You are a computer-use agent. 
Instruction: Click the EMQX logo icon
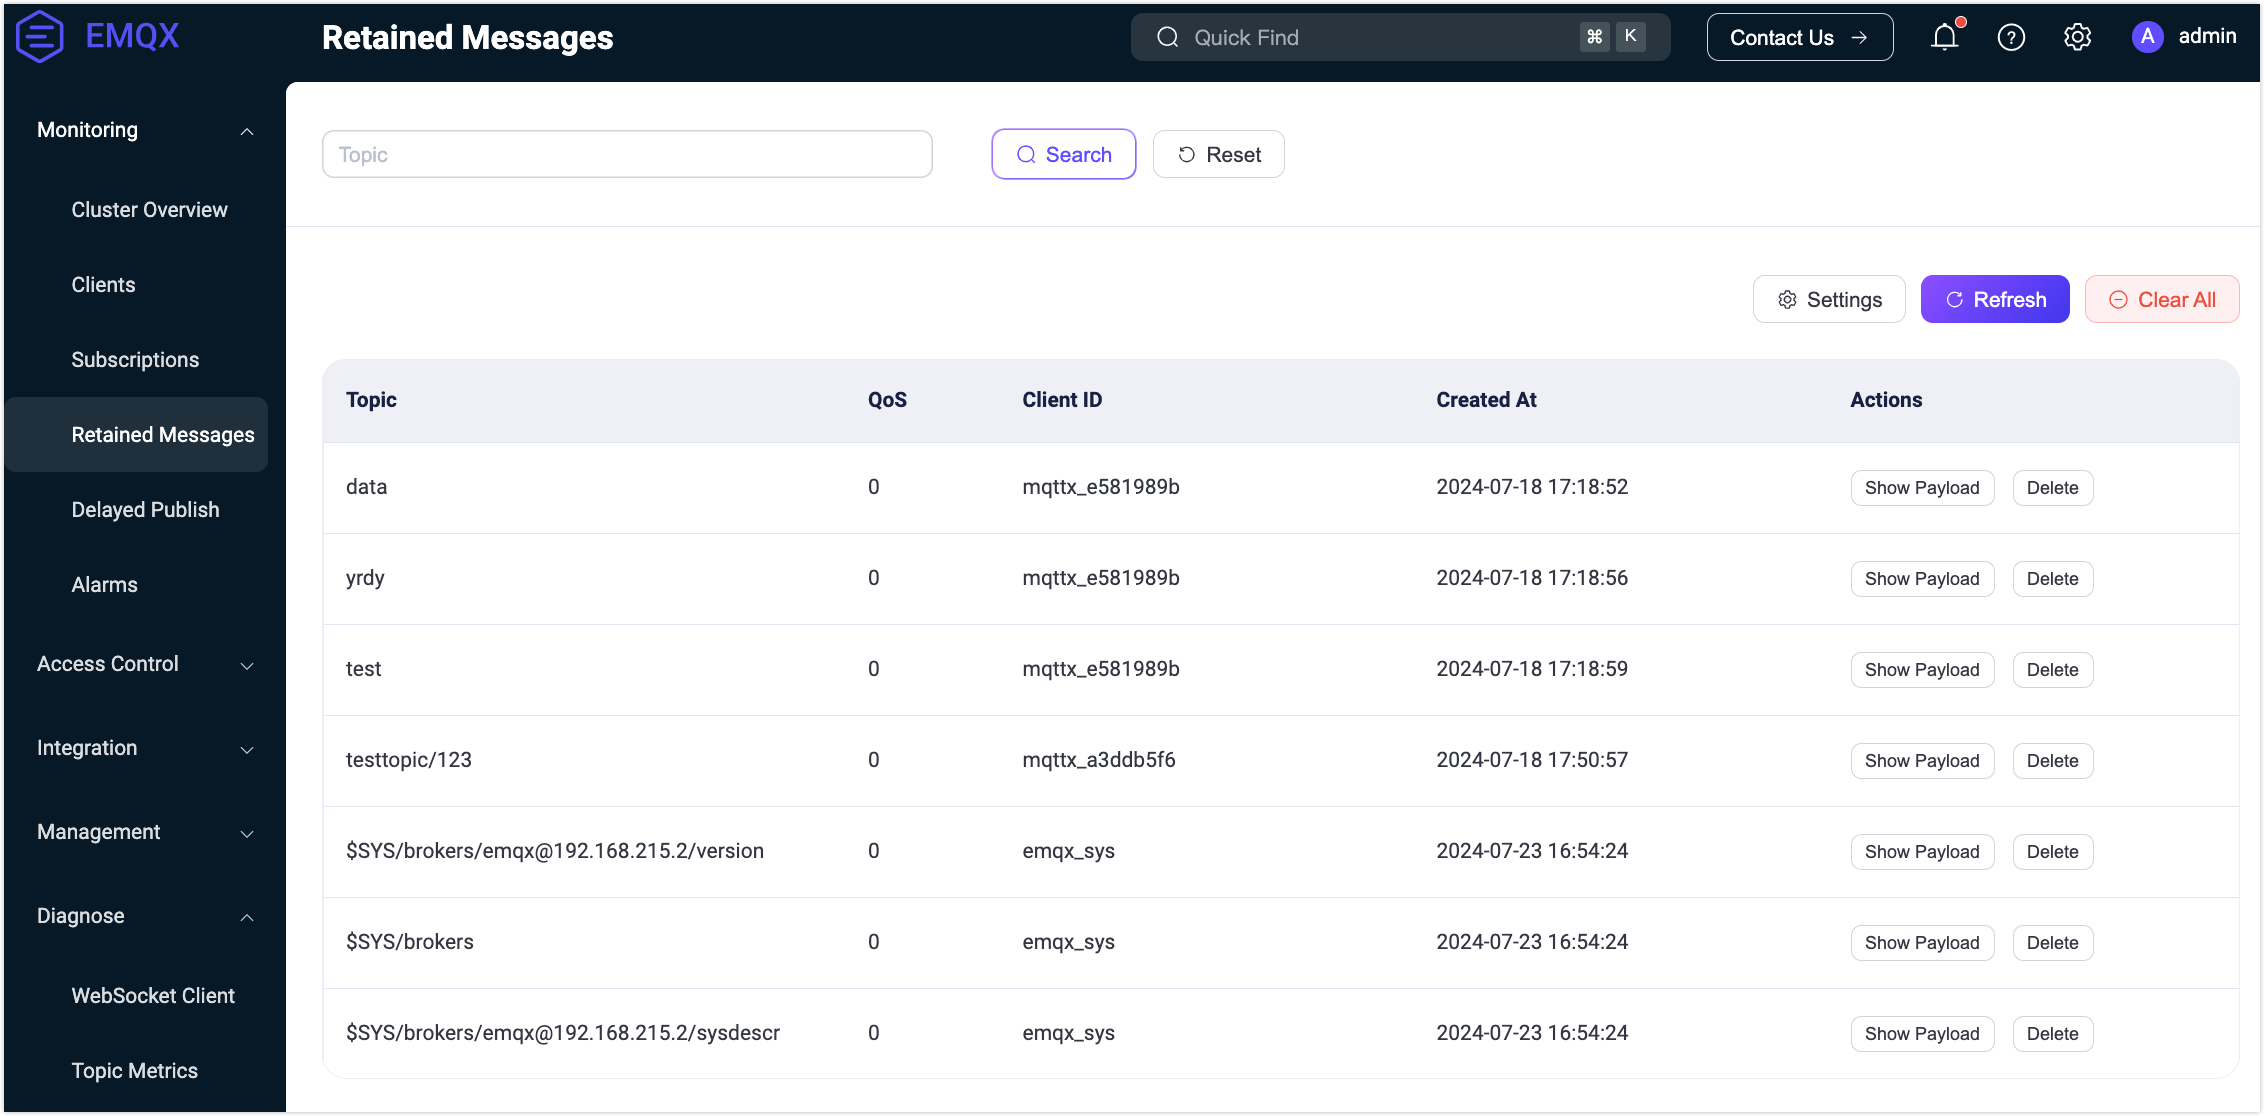40,37
